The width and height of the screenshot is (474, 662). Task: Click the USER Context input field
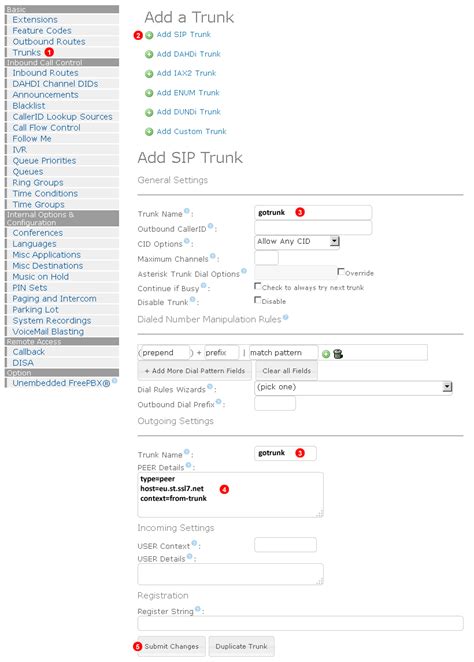pos(285,545)
